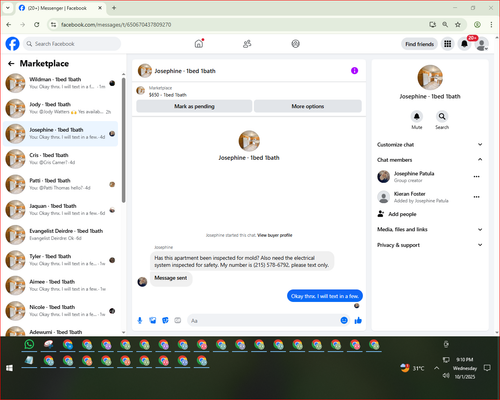Open Nicole - 1bed 1bath conversation
This screenshot has height=400, width=500.
pos(61,311)
